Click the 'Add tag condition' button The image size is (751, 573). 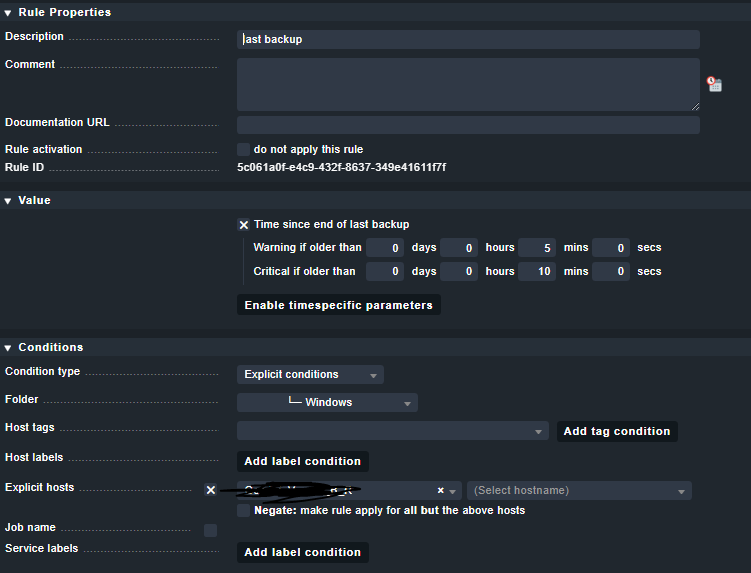pos(616,431)
